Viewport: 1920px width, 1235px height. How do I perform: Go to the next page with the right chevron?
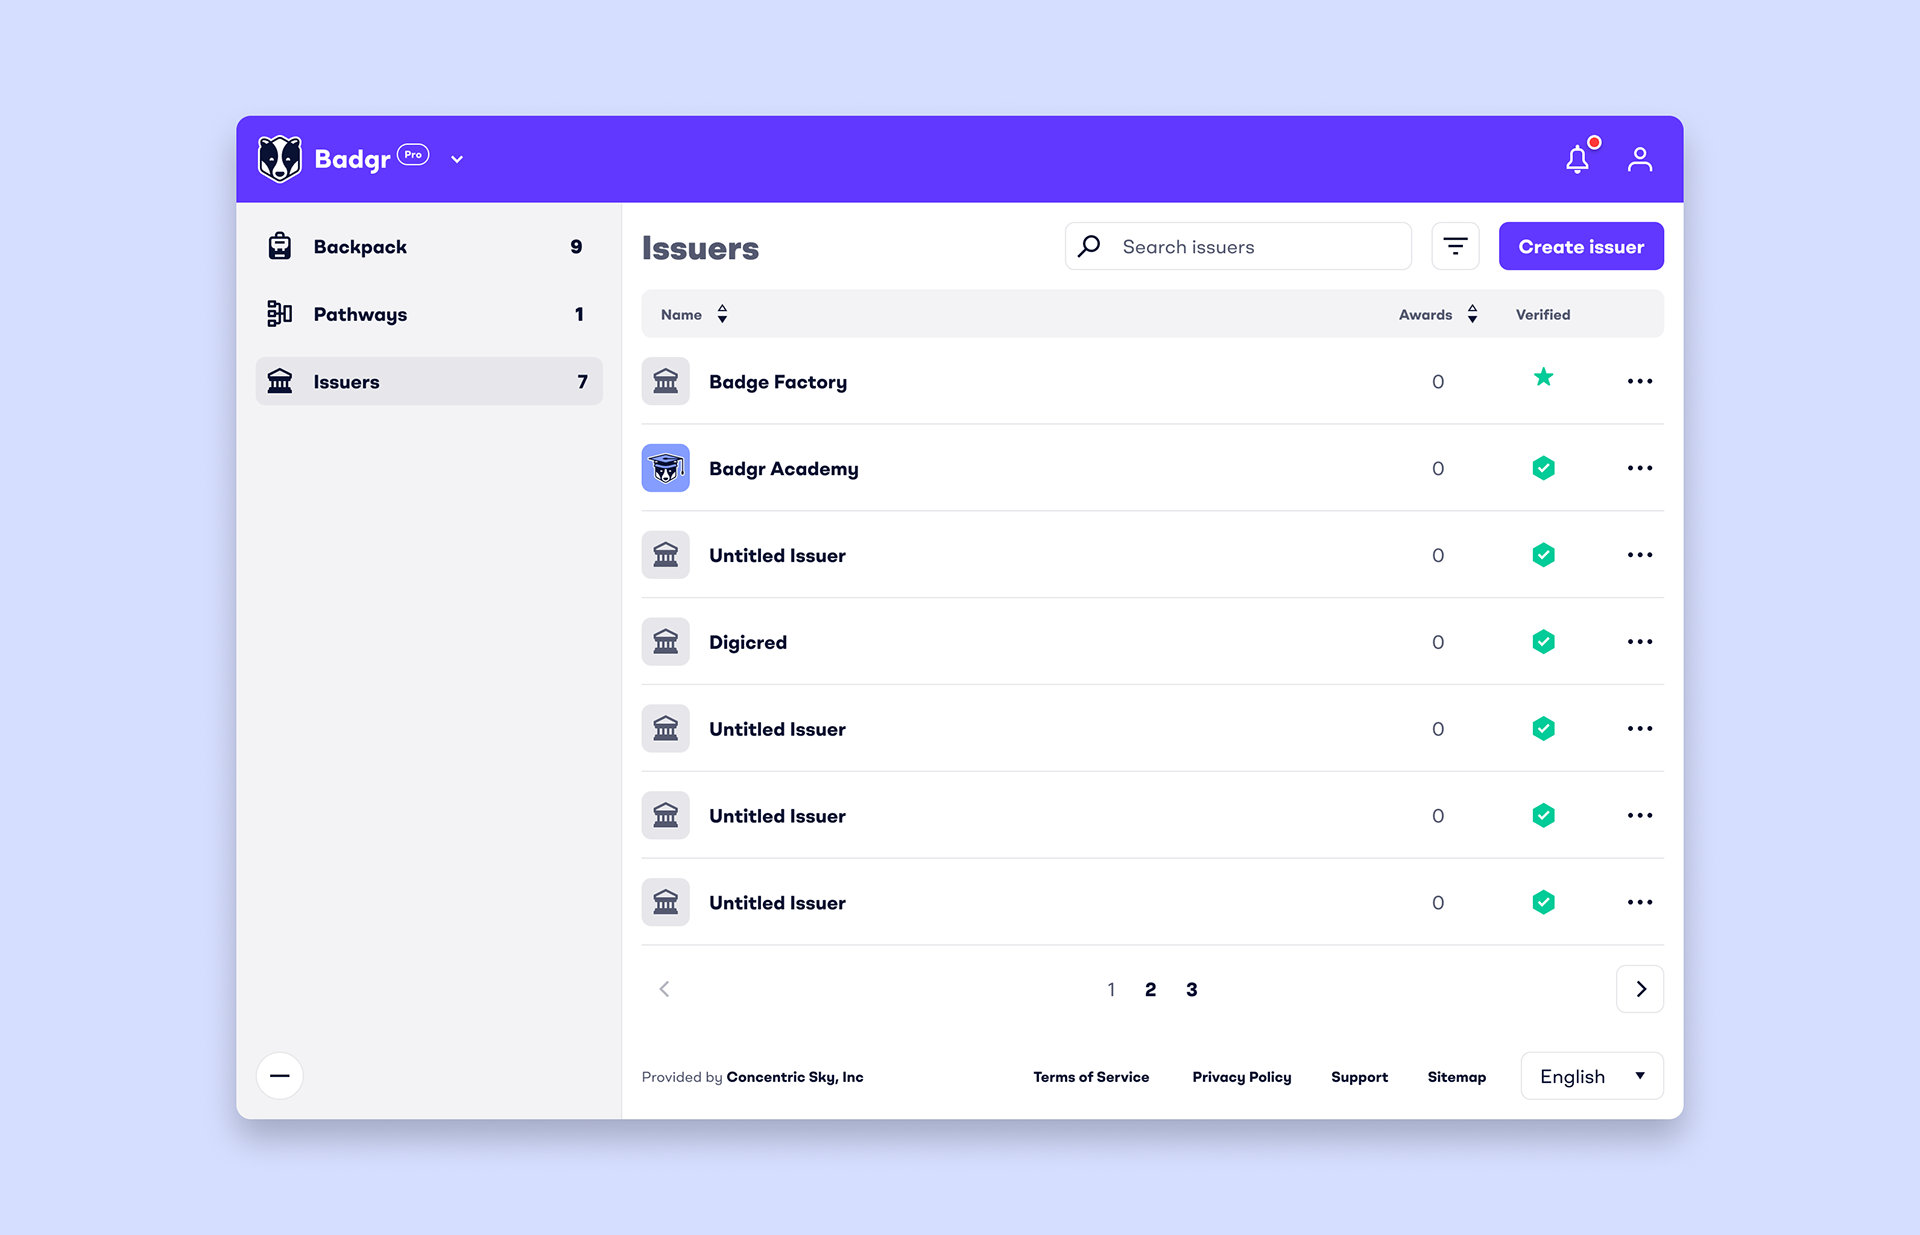1639,989
